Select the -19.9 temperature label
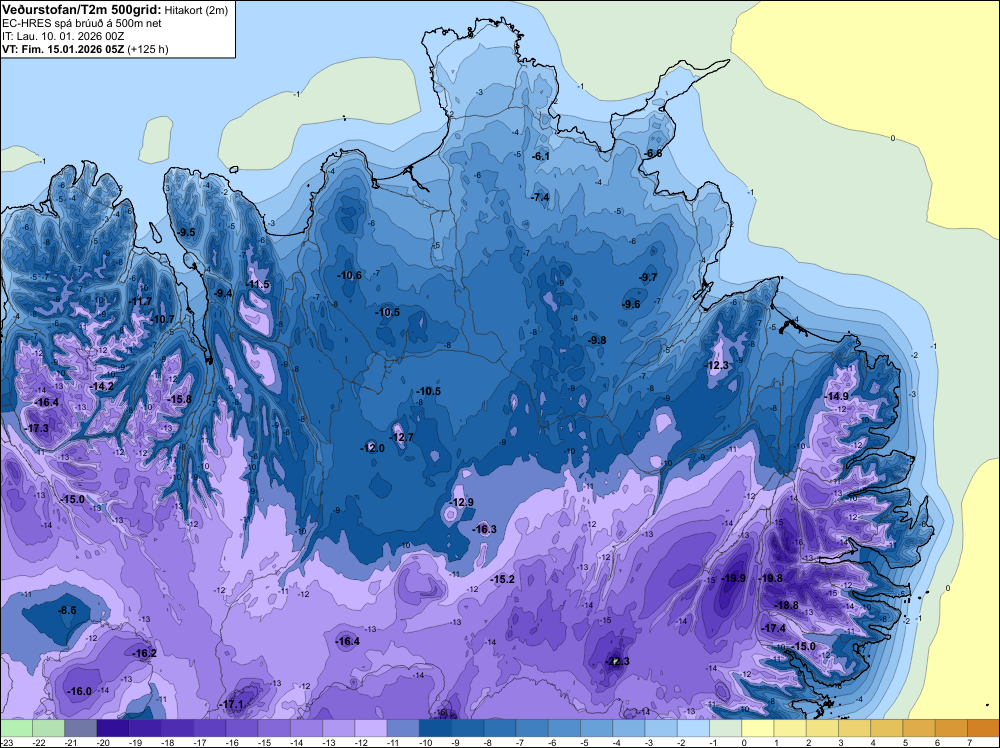The width and height of the screenshot is (1000, 748). pos(733,578)
